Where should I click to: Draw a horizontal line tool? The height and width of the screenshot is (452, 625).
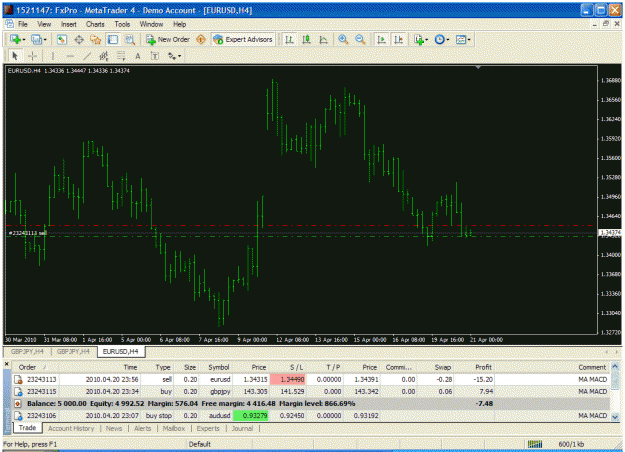[70, 56]
